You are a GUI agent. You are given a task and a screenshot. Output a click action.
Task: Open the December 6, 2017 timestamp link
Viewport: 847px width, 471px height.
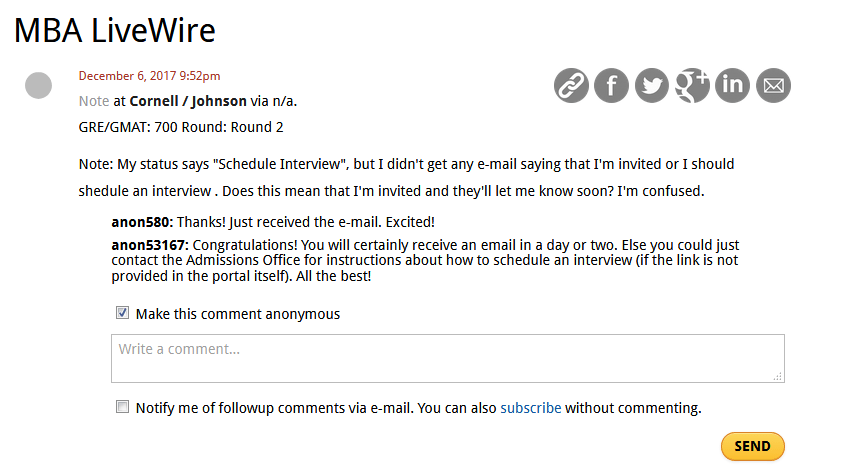pyautogui.click(x=150, y=75)
